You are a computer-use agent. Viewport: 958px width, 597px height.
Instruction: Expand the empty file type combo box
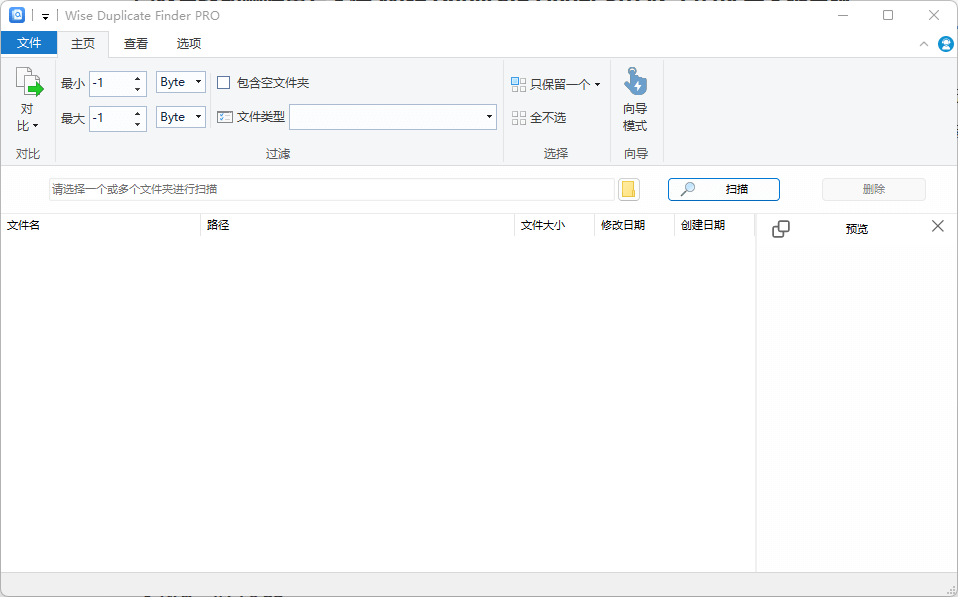click(x=488, y=117)
